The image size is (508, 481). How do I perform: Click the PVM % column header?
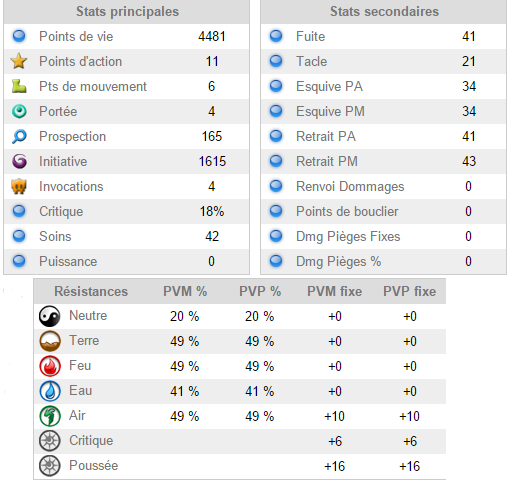click(x=185, y=291)
